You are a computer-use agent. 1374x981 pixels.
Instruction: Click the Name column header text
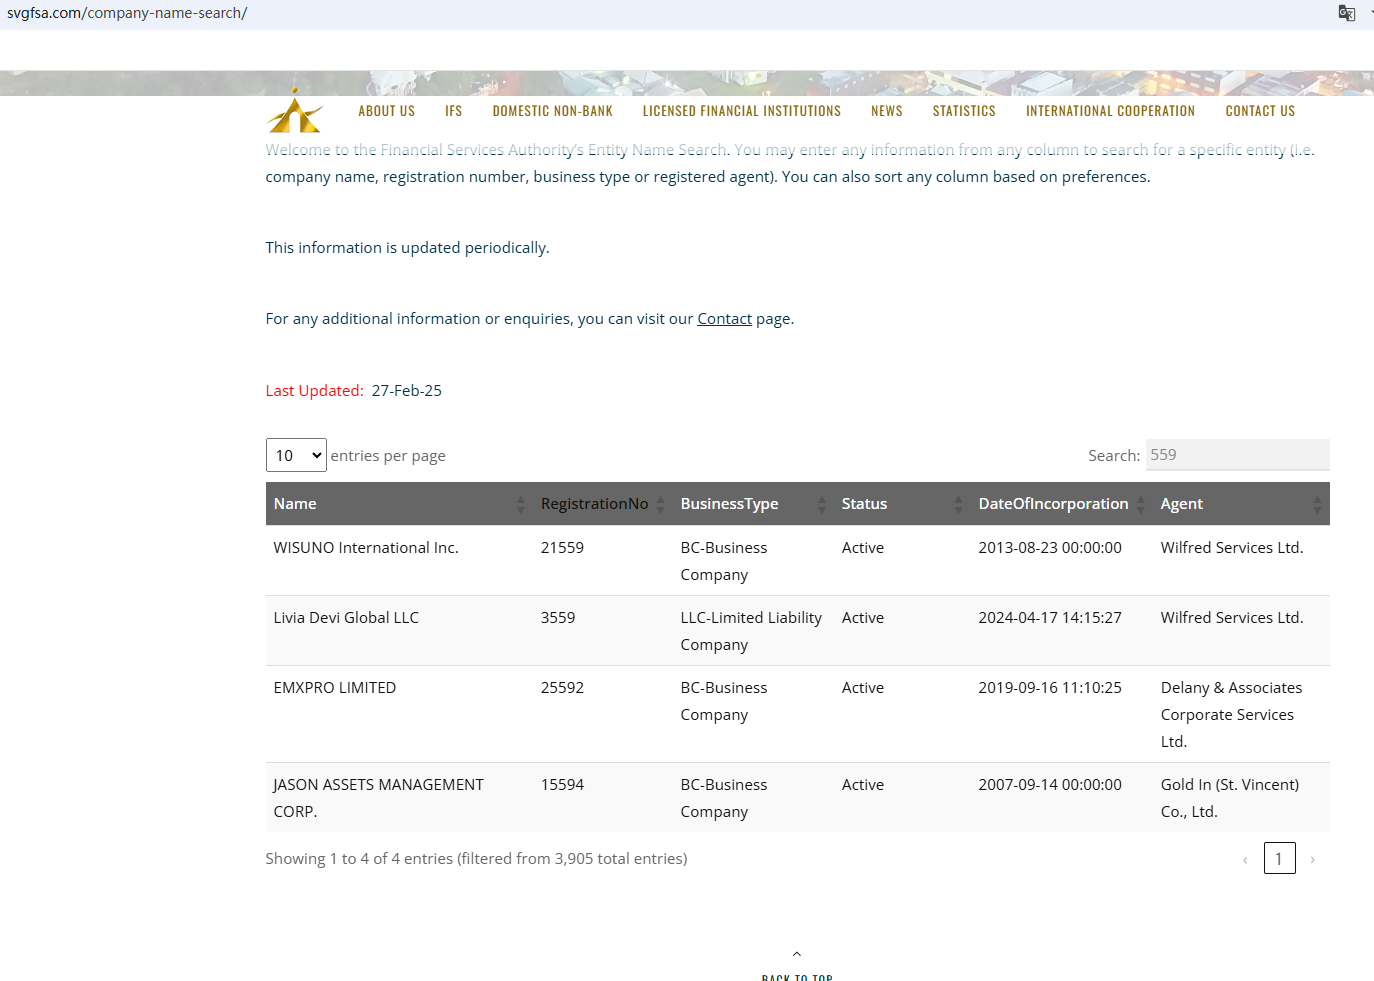[x=295, y=504]
